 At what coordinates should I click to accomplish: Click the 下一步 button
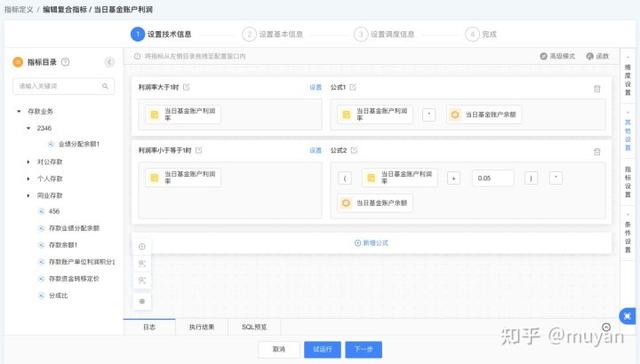(364, 349)
